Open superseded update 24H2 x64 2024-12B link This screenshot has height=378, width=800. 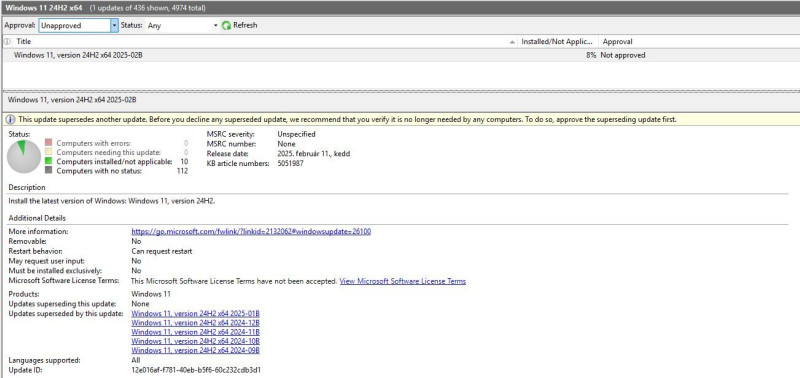195,323
